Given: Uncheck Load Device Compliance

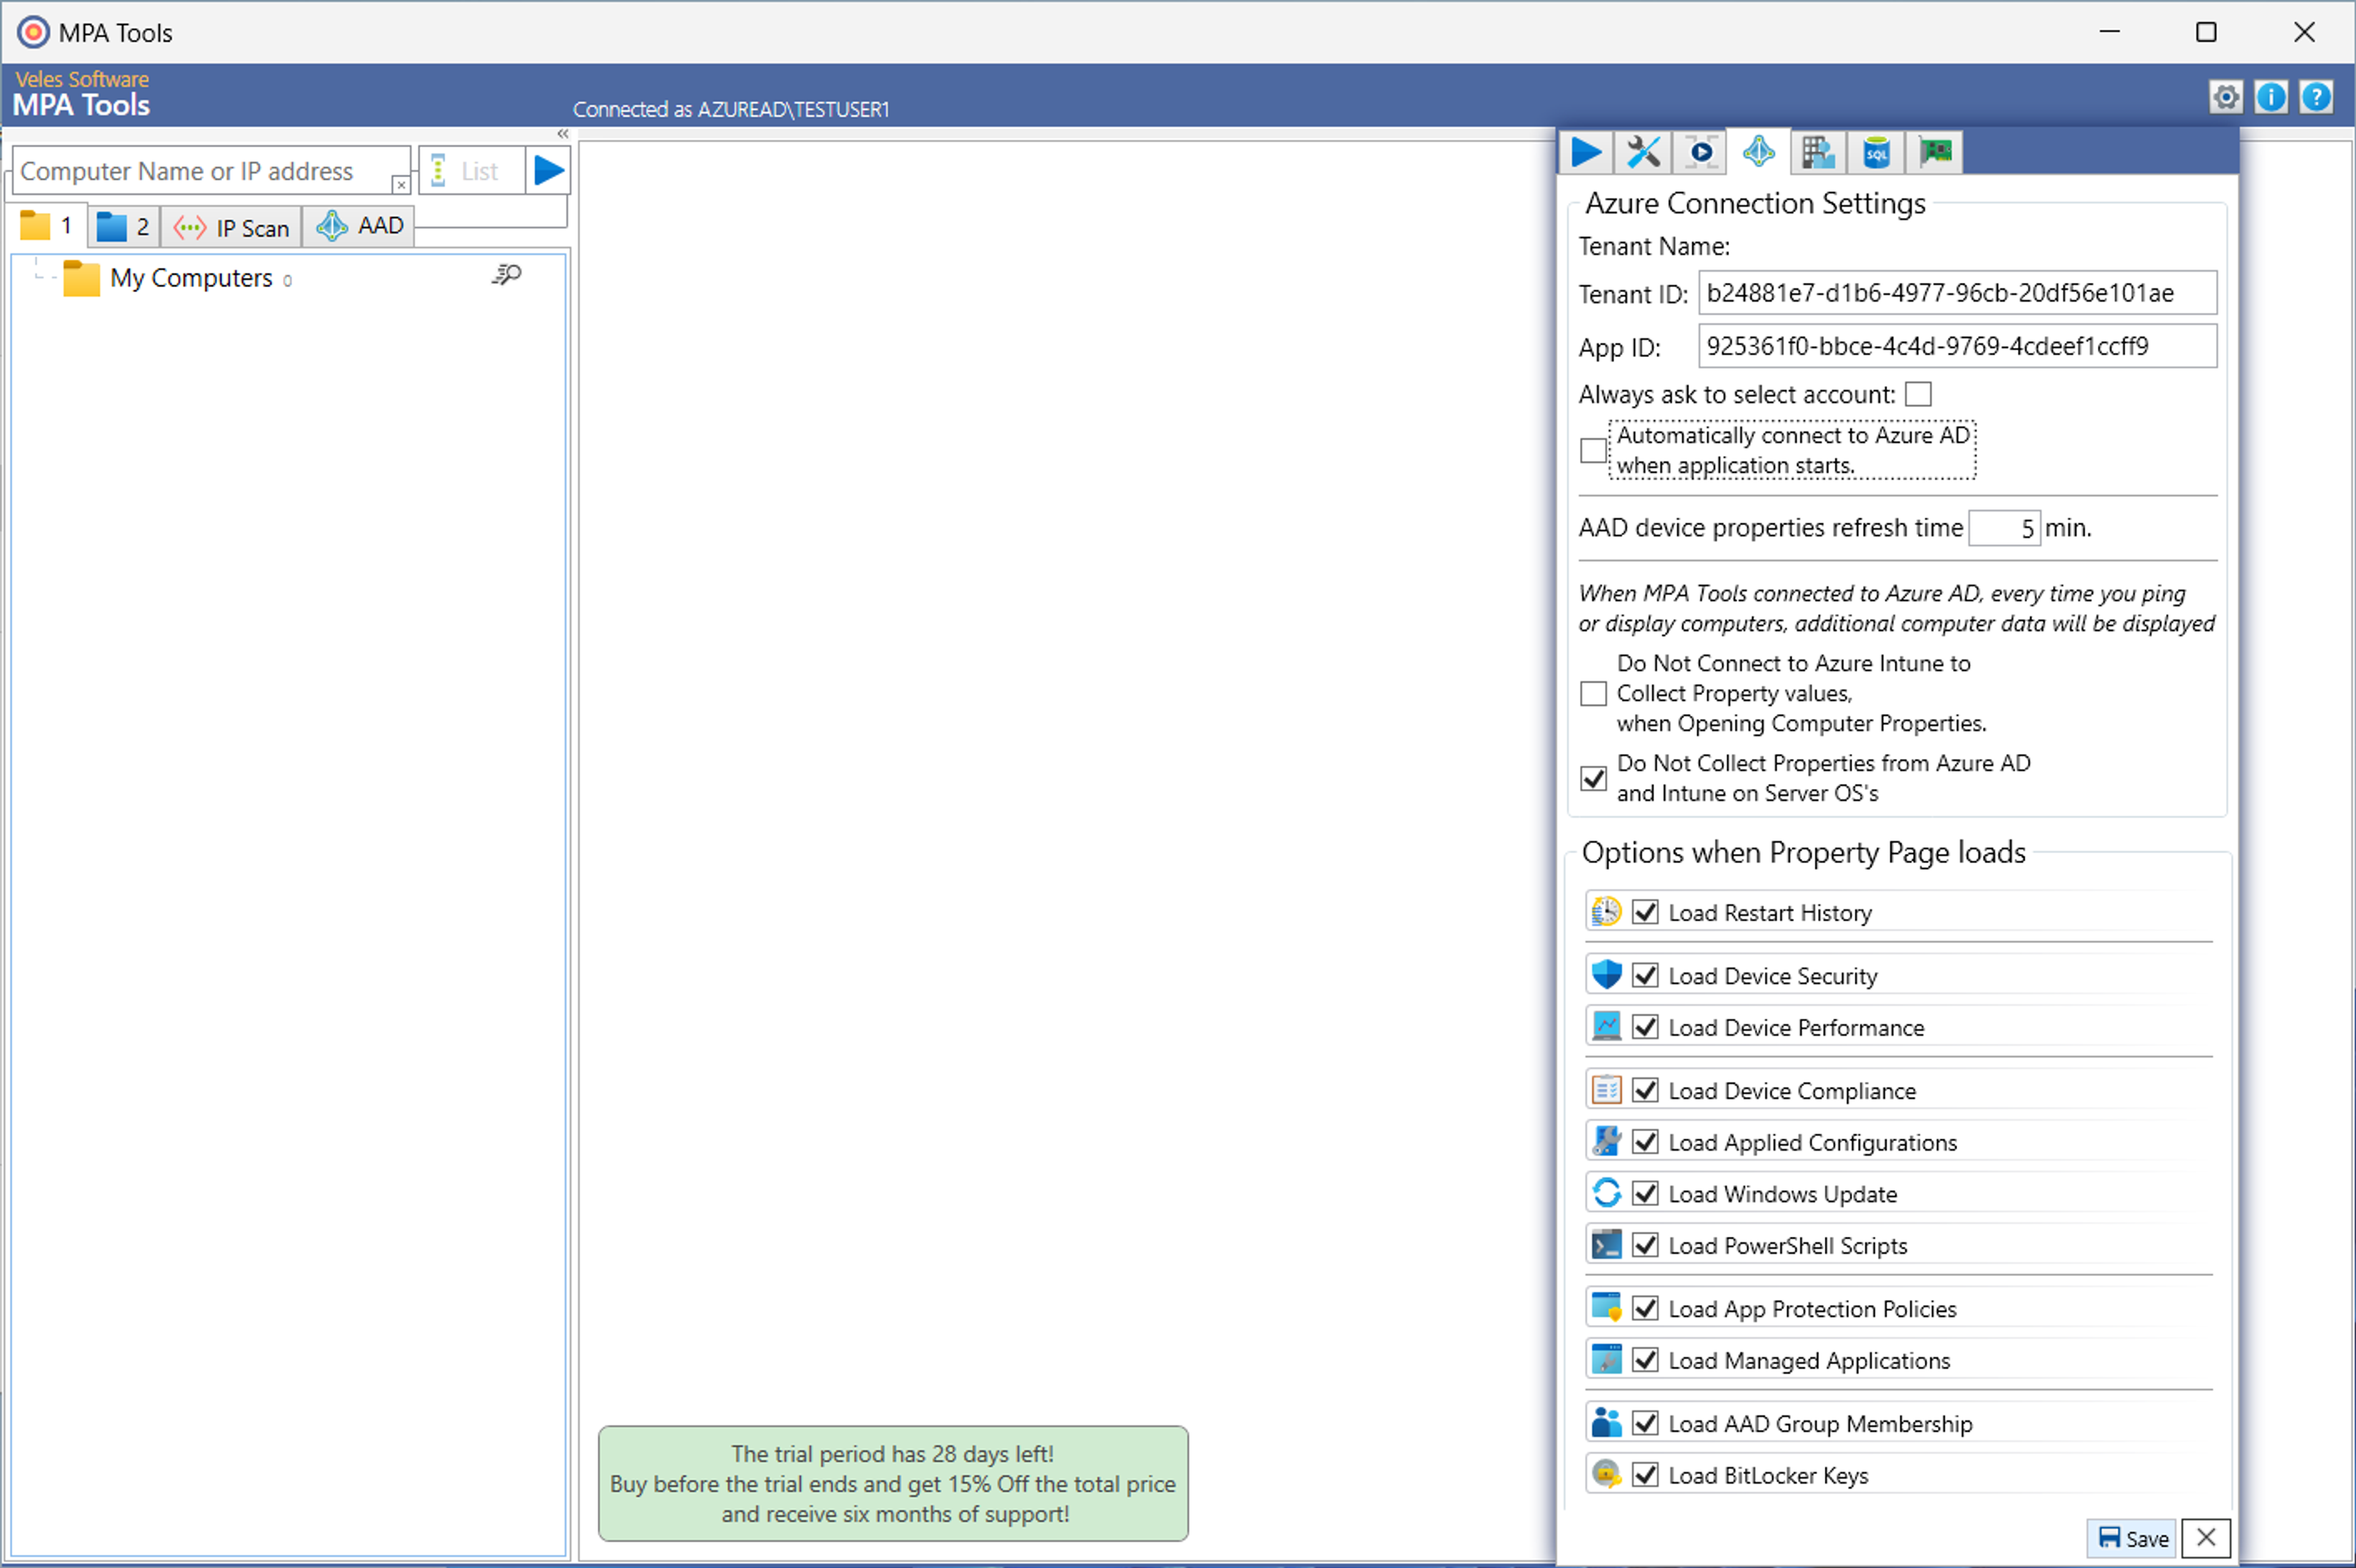Looking at the screenshot, I should 1645,1090.
